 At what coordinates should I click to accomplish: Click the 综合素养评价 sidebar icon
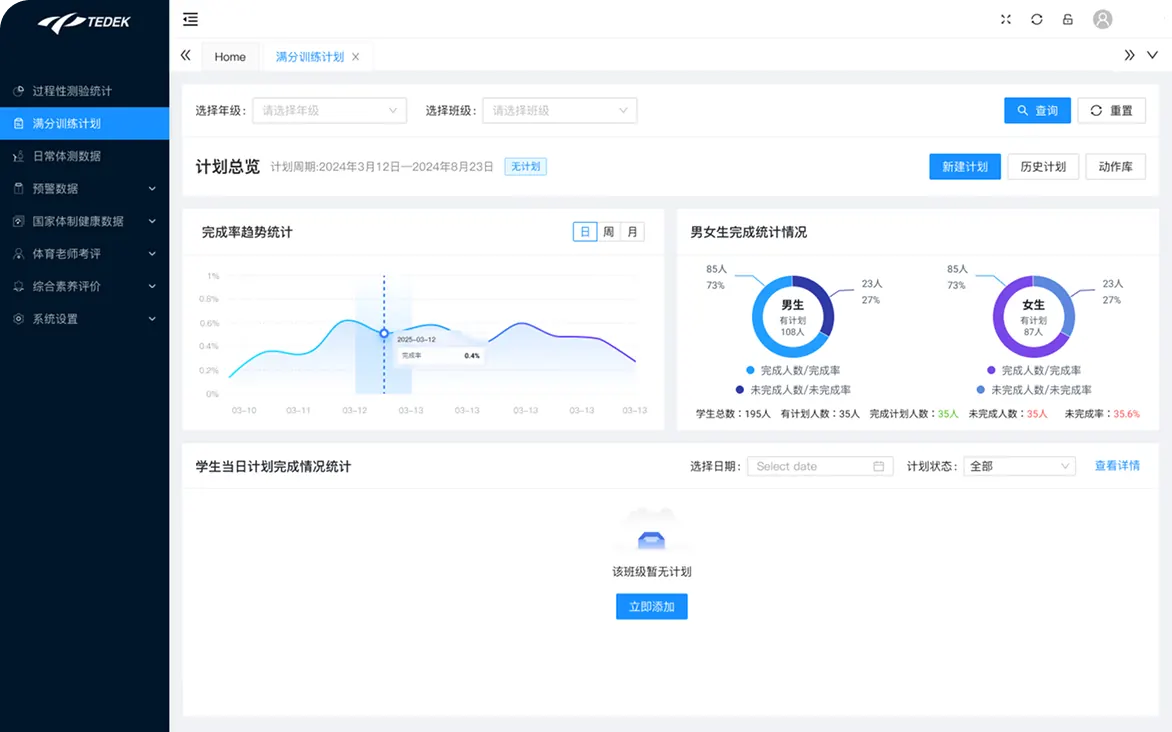pyautogui.click(x=19, y=286)
